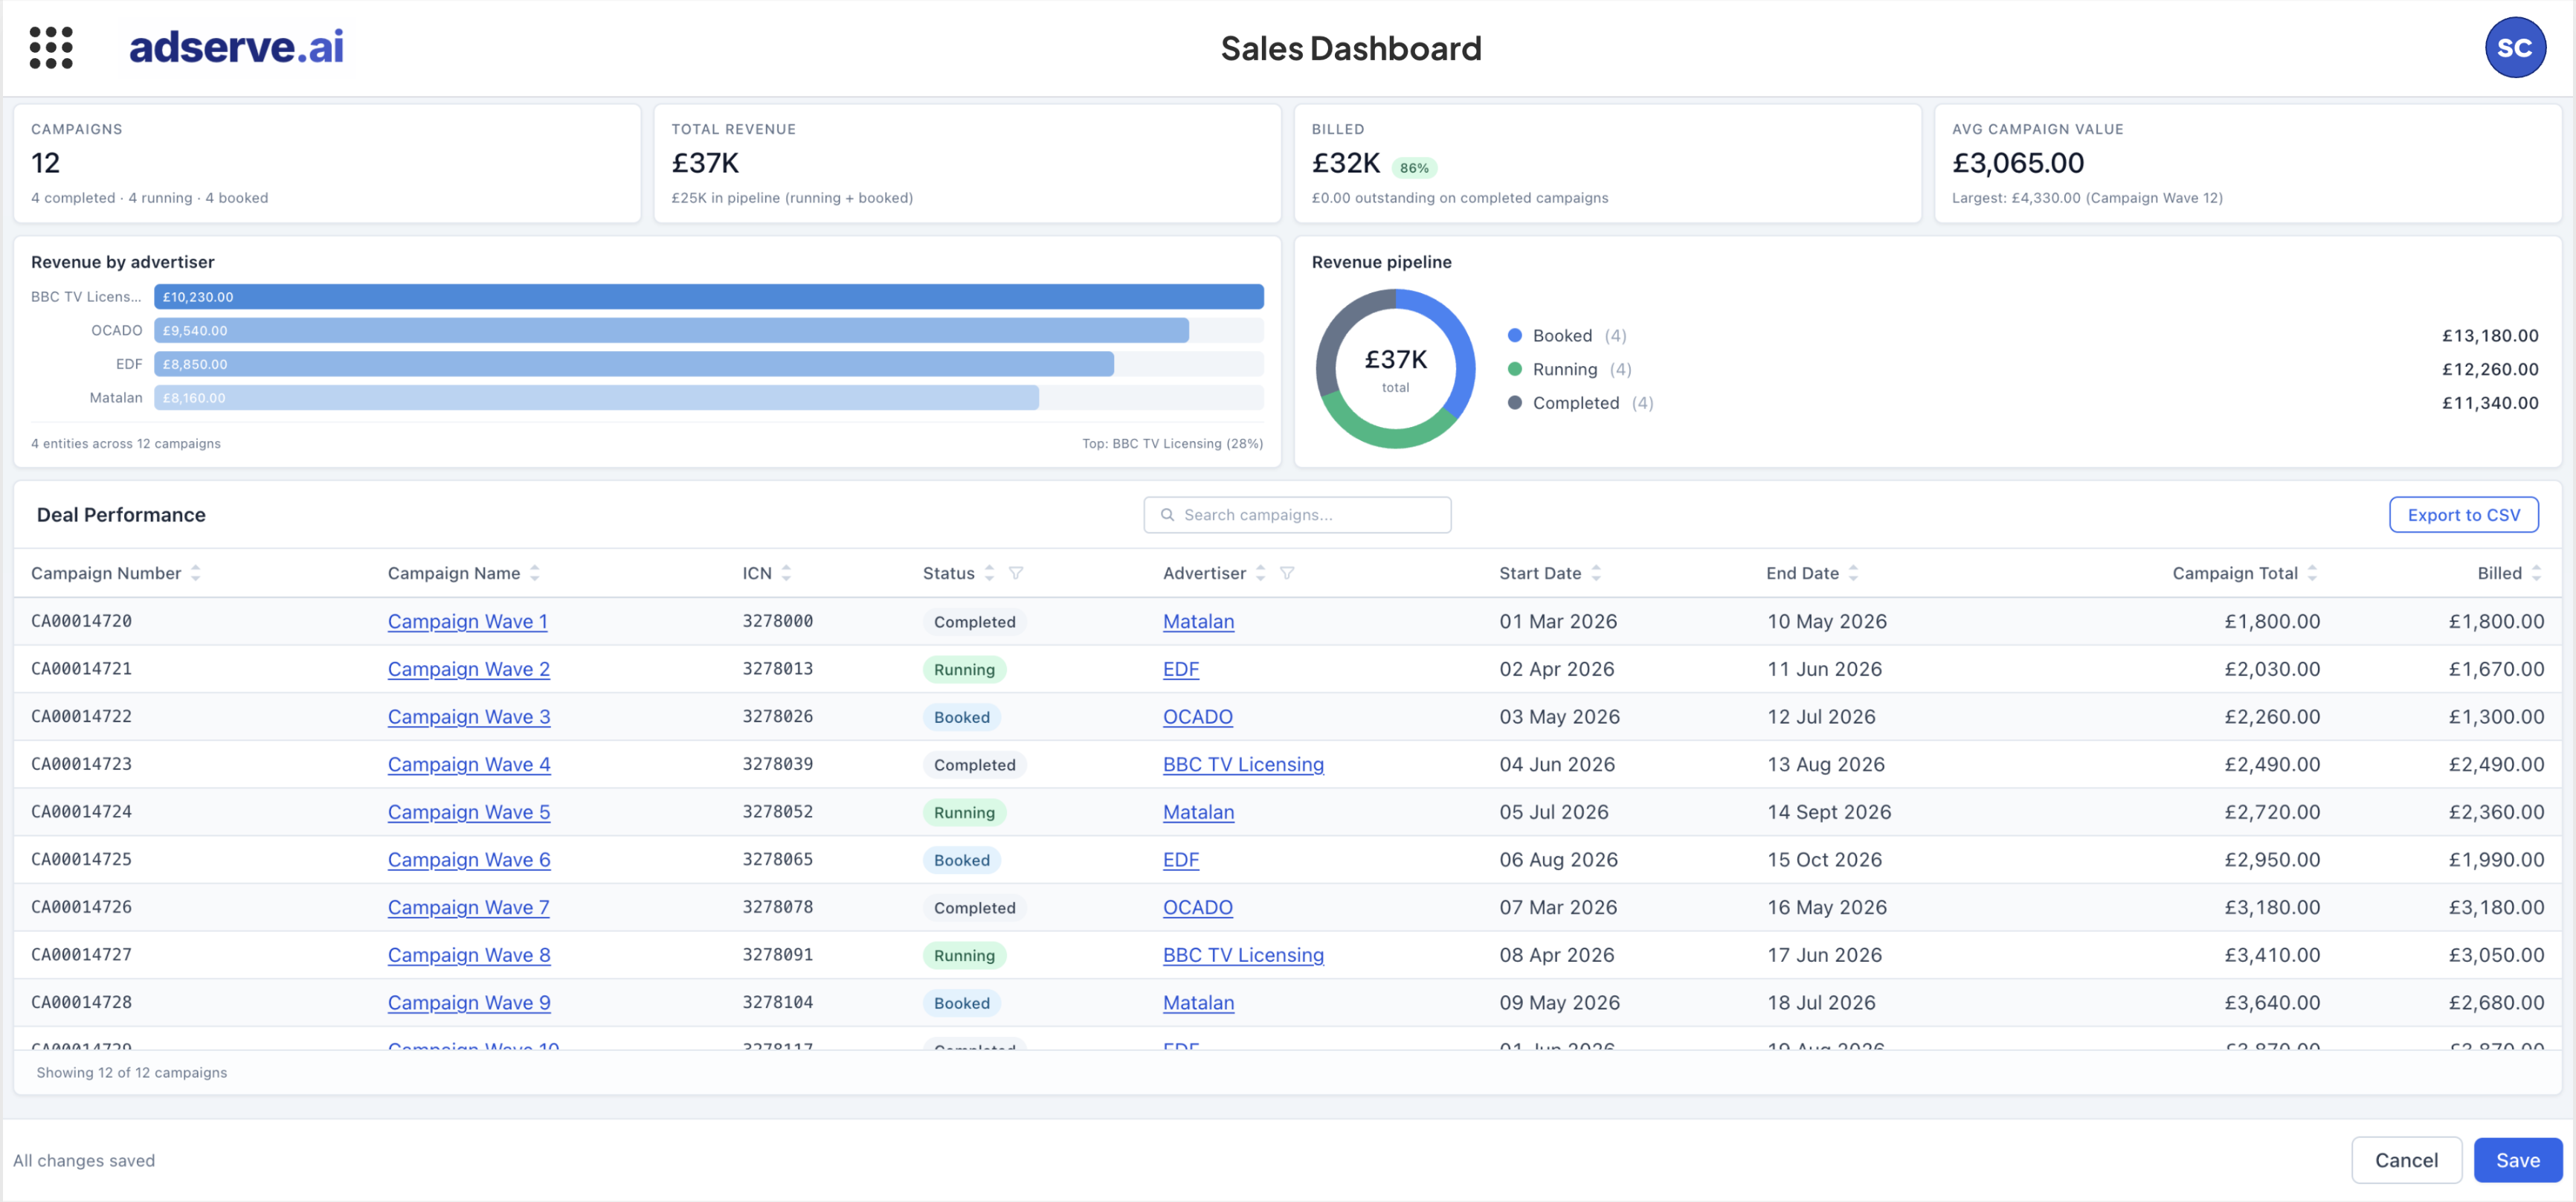The height and width of the screenshot is (1202, 2576).
Task: Click end date 17 Jun 2026
Action: [x=1824, y=955]
